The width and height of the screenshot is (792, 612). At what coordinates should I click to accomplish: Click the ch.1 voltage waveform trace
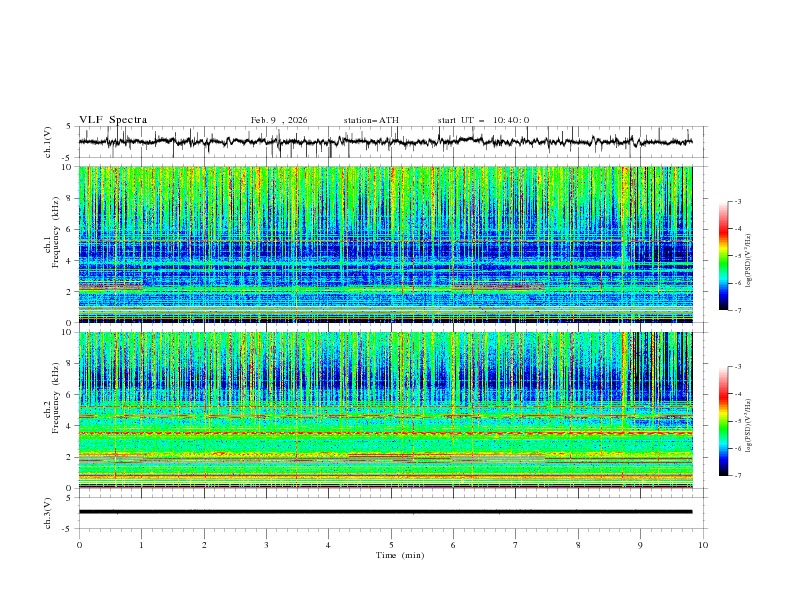click(x=385, y=141)
